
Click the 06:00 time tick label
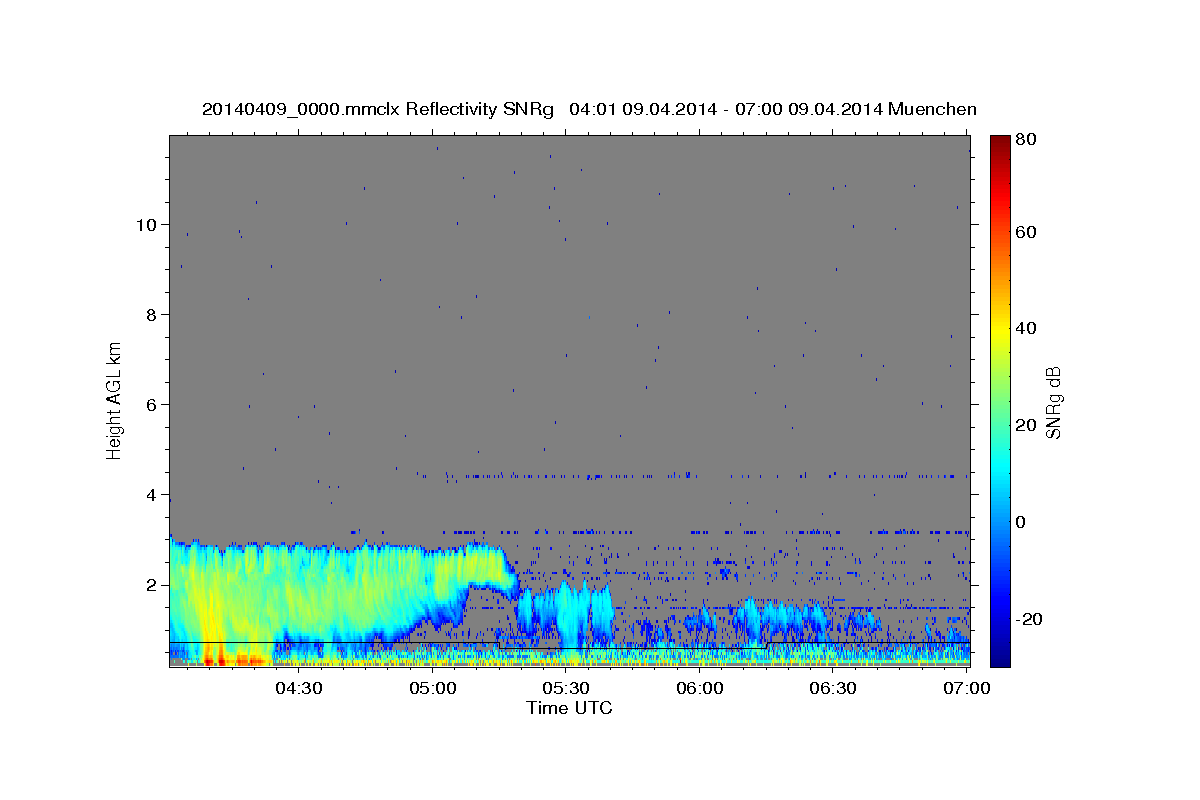[700, 688]
